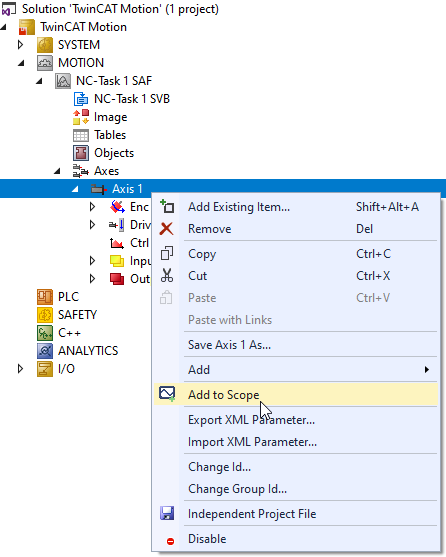Click the Axes folder icon
This screenshot has height=557, width=446.
(x=81, y=171)
